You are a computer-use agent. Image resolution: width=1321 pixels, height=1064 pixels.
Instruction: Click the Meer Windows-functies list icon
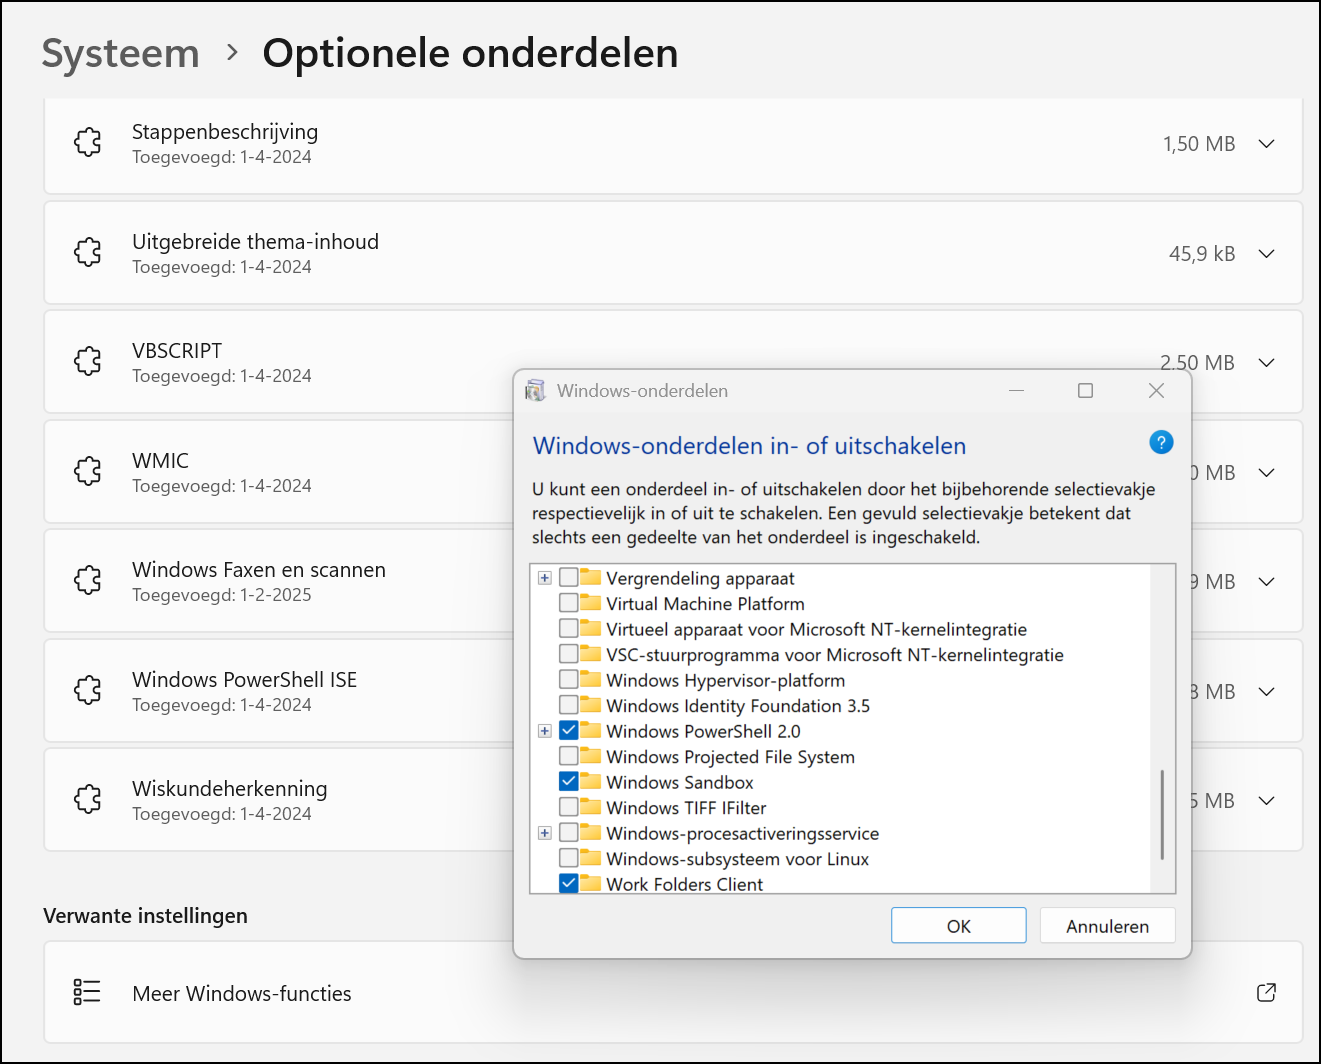tap(86, 992)
